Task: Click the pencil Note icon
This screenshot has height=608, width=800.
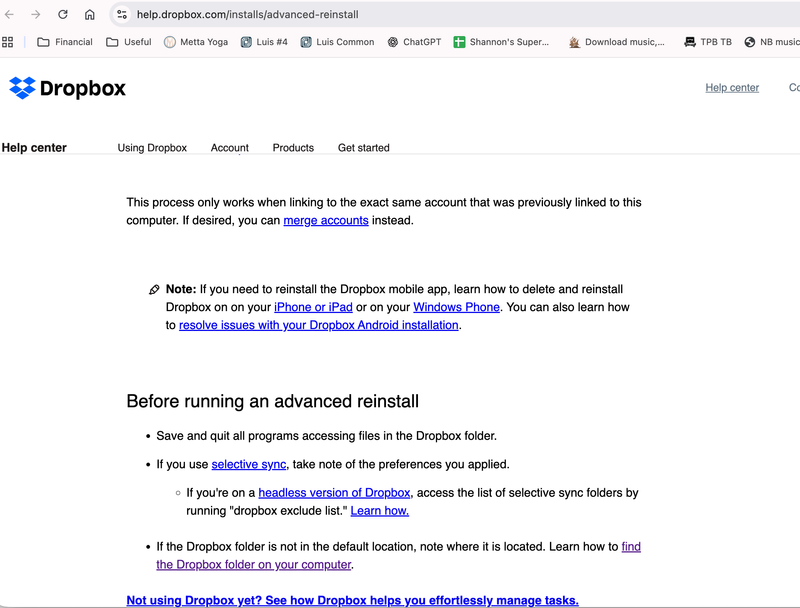Action: (x=154, y=290)
